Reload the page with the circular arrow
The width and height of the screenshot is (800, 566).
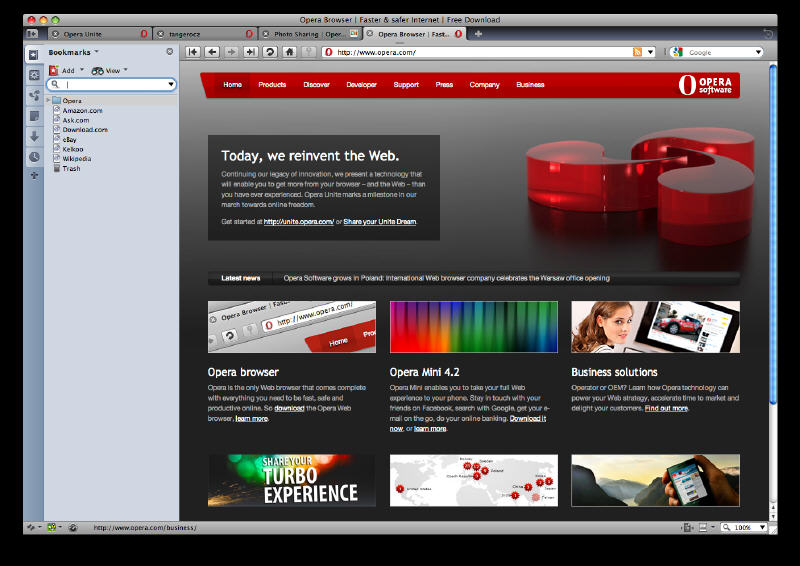[x=270, y=52]
